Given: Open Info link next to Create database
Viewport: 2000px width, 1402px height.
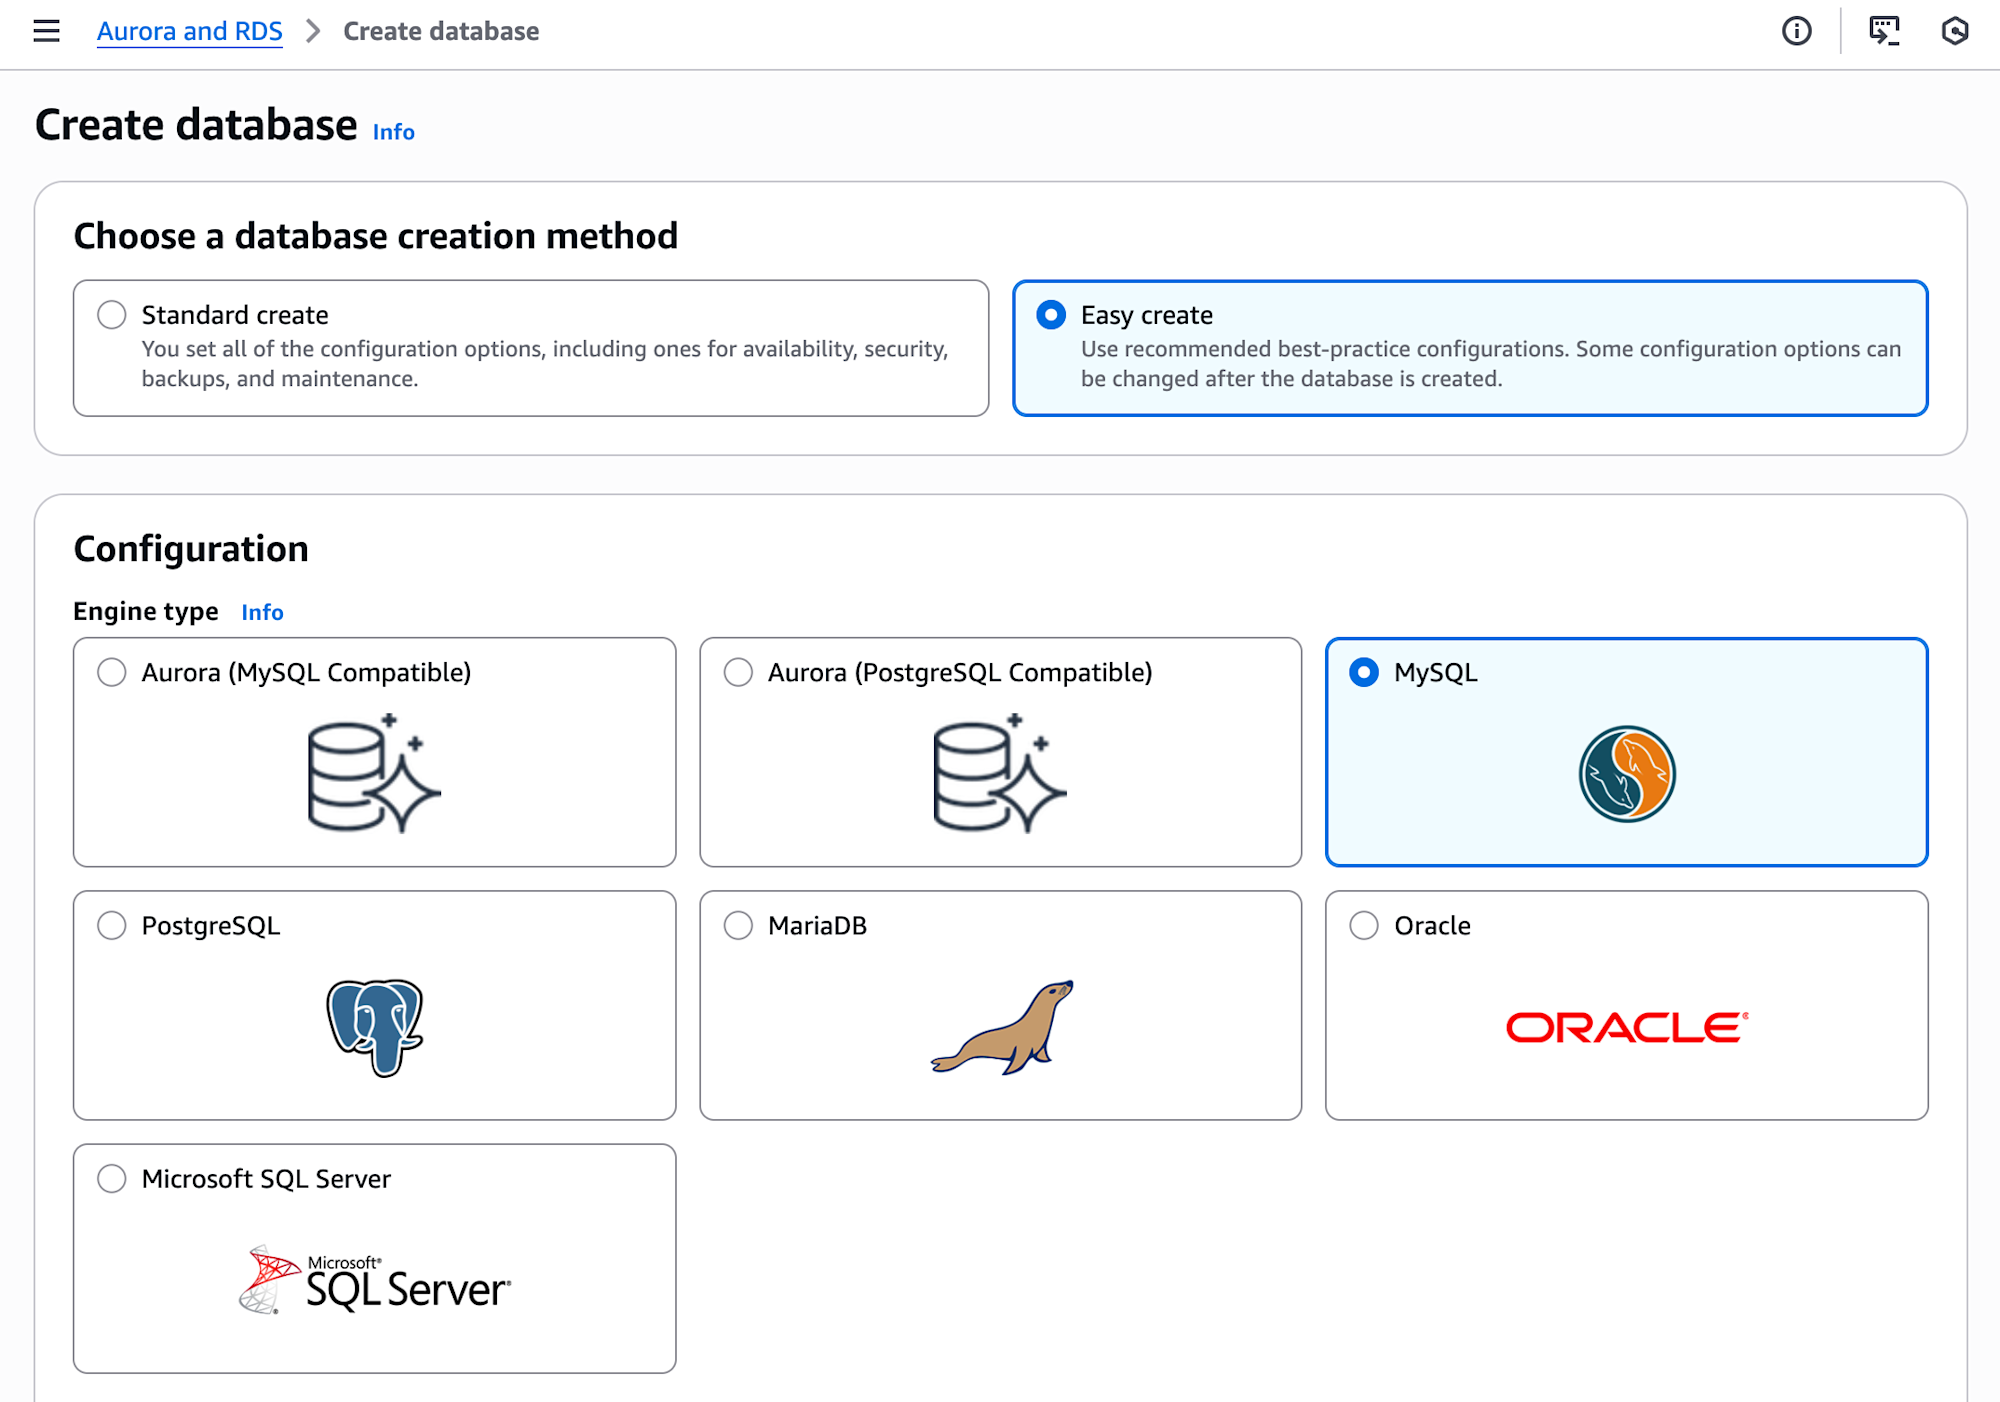Looking at the screenshot, I should [393, 132].
